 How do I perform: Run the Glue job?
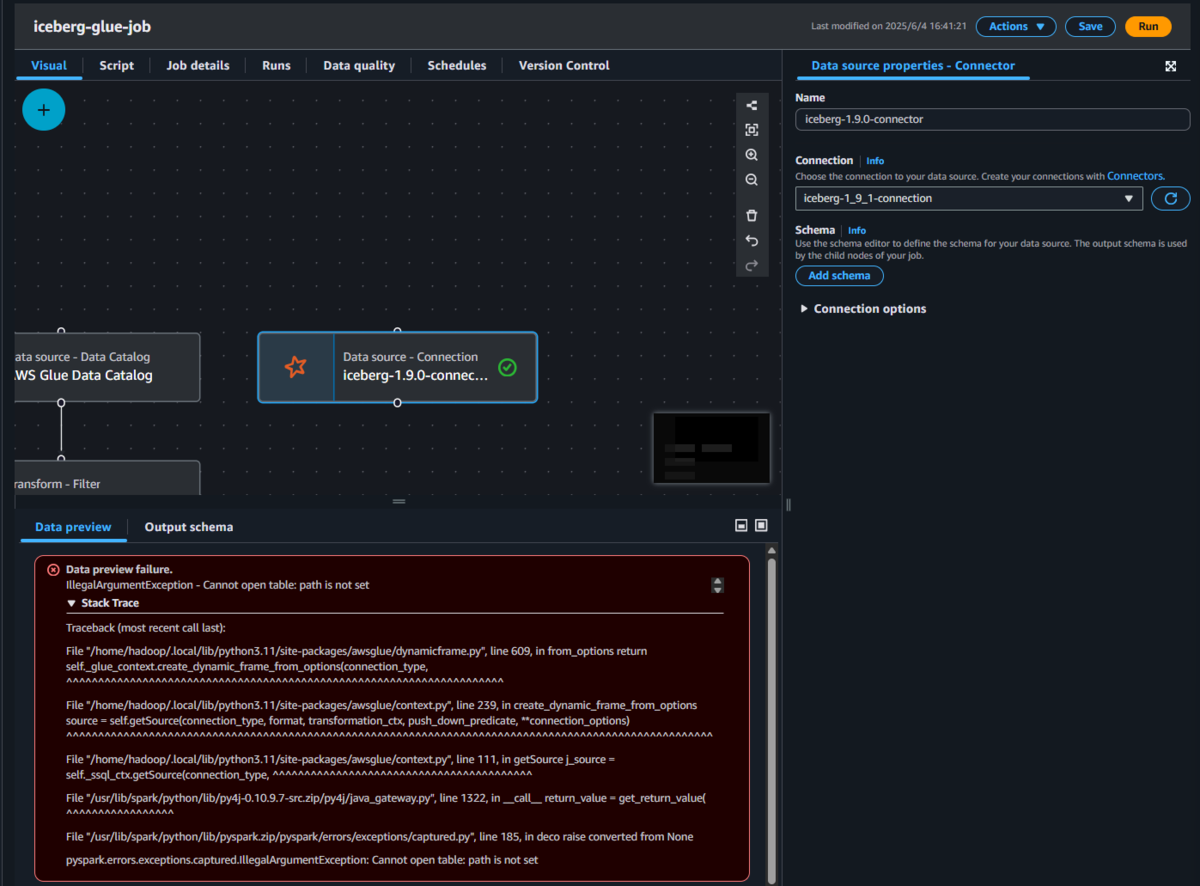tap(1148, 27)
